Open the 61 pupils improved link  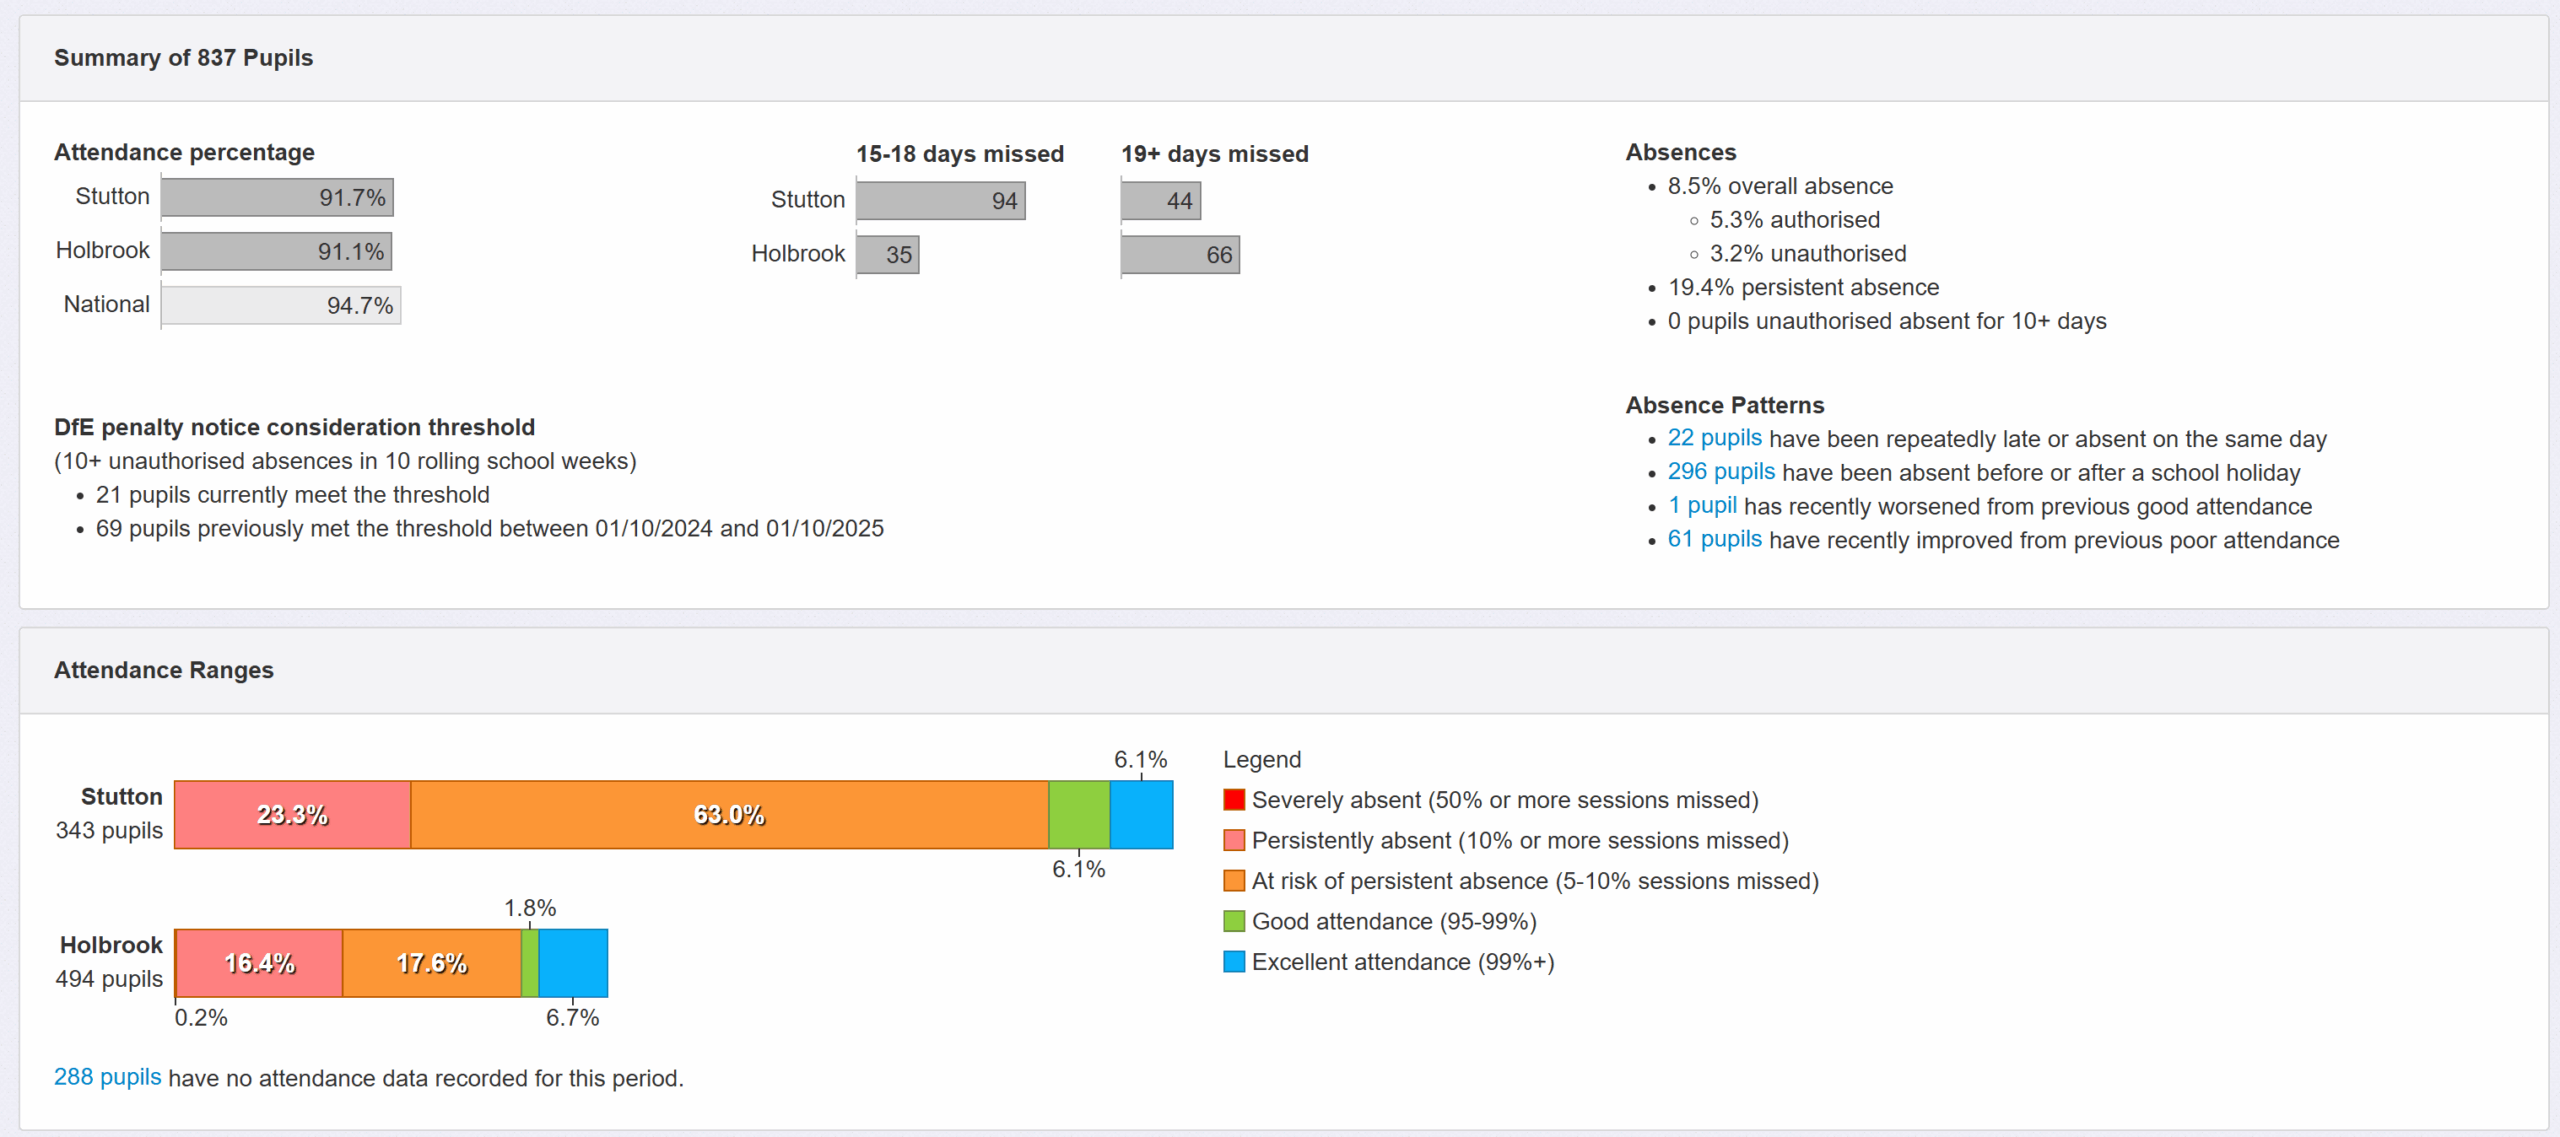click(1714, 540)
